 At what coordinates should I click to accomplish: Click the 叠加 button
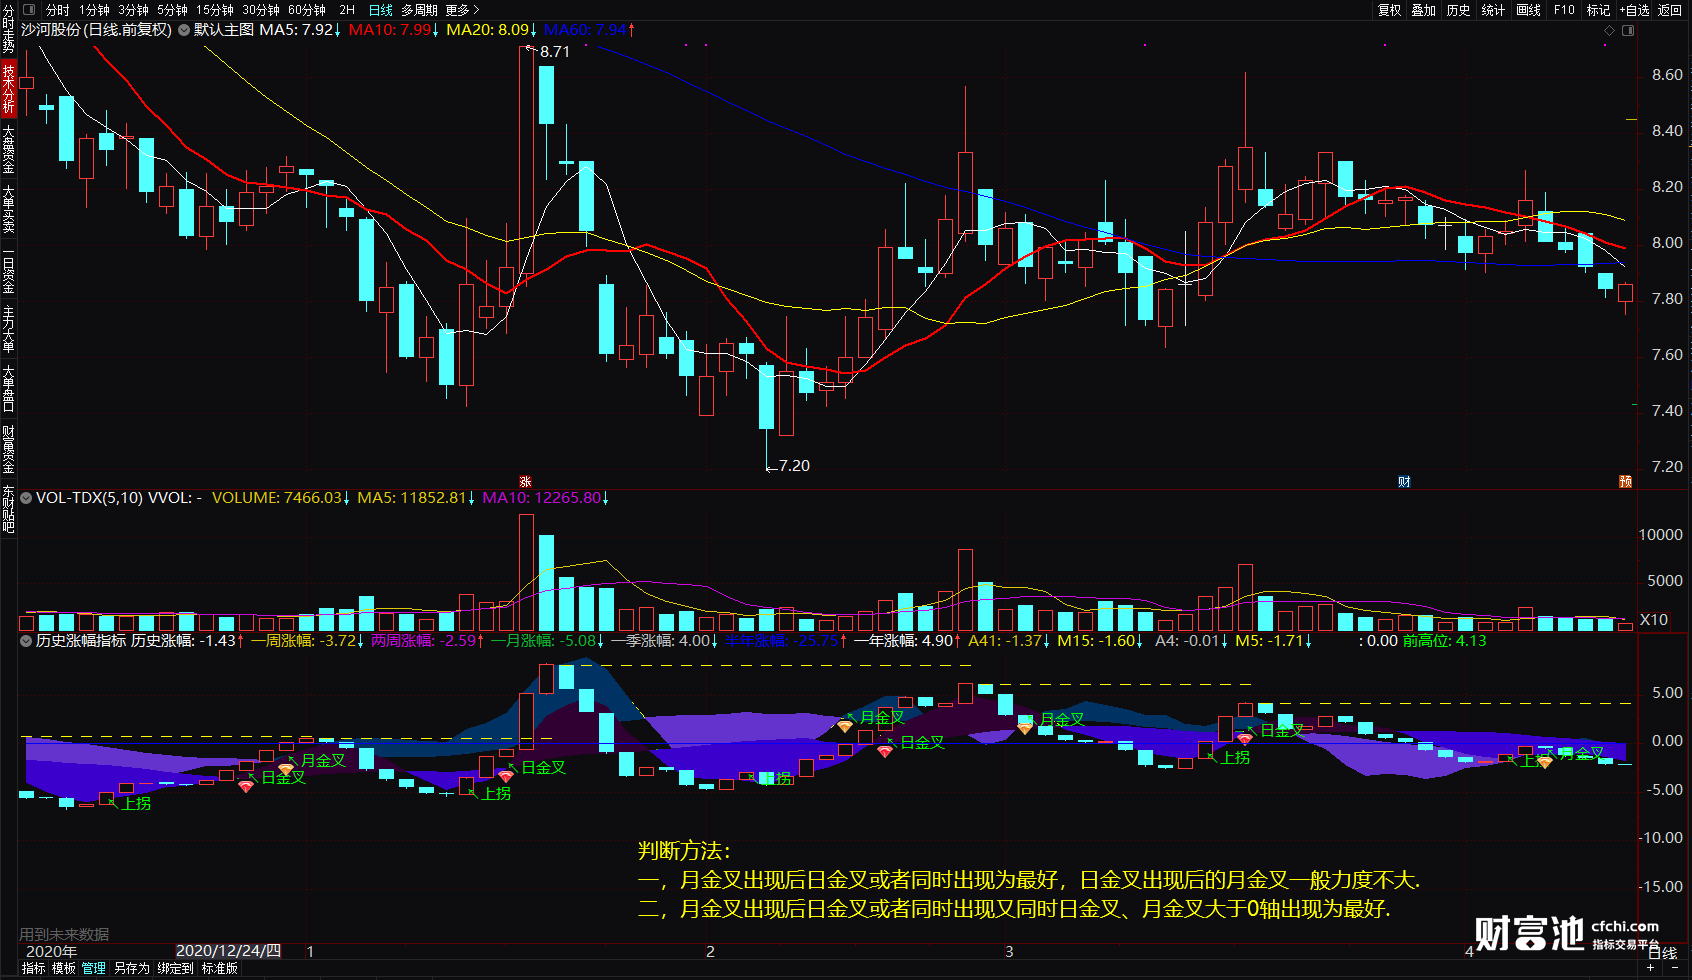[1423, 10]
